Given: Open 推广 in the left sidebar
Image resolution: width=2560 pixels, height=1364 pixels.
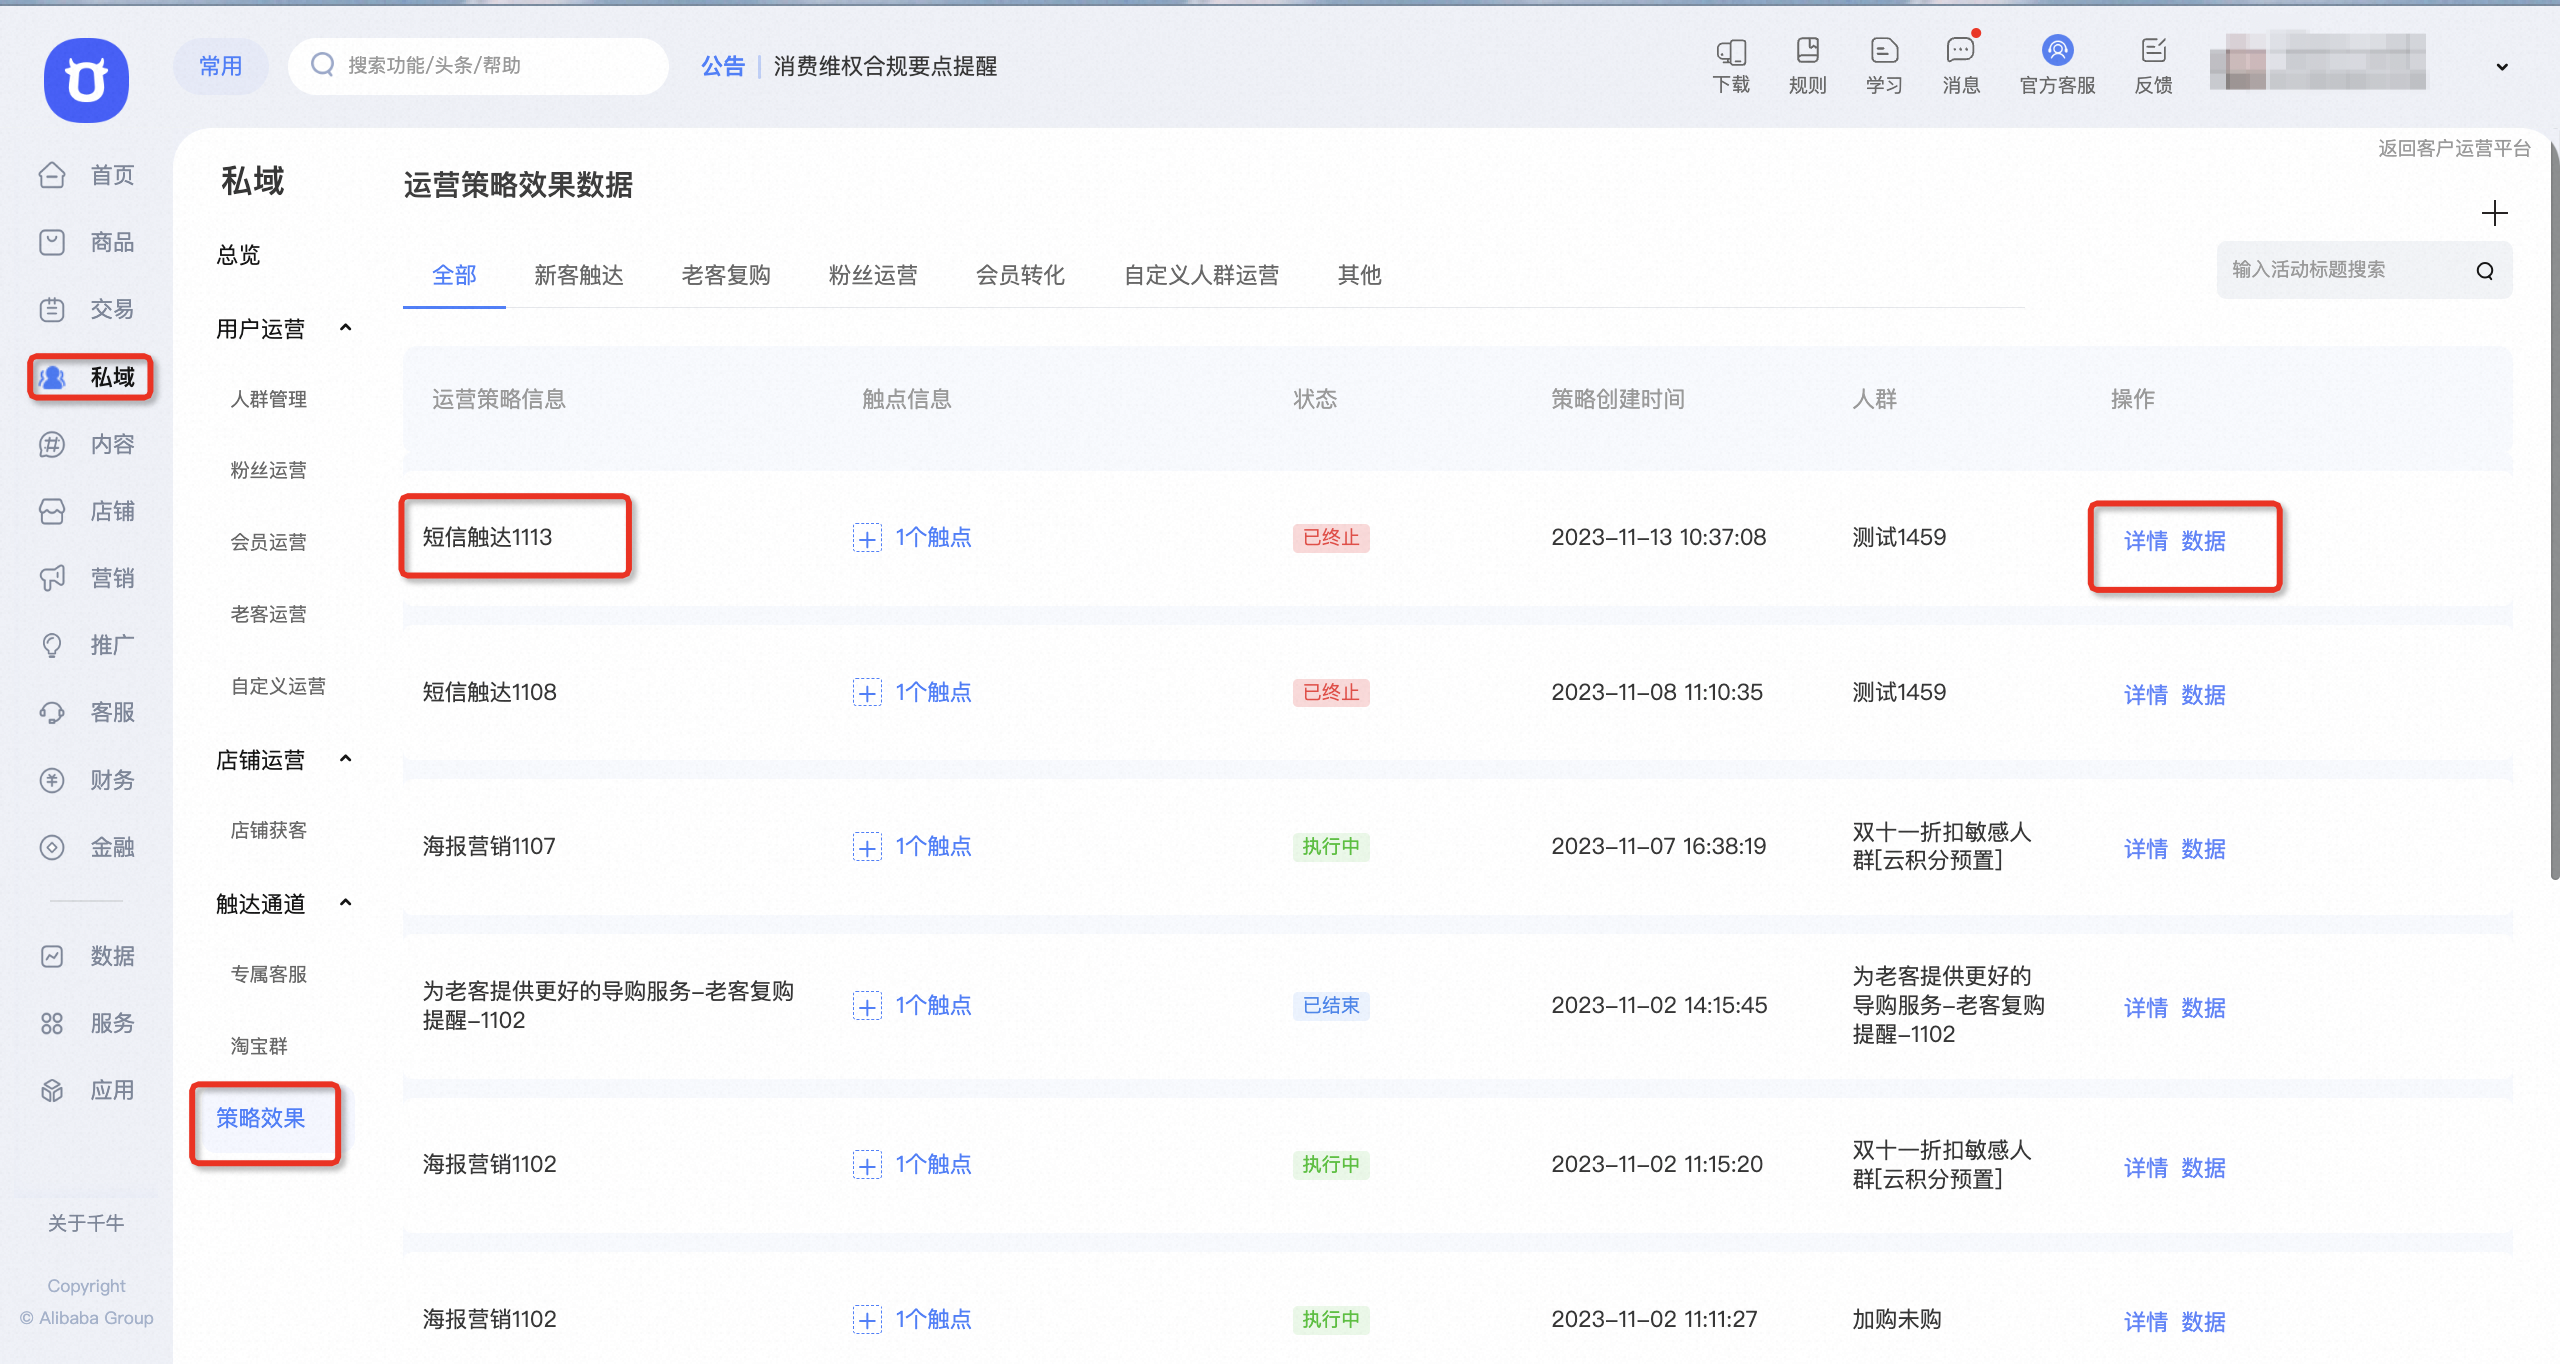Looking at the screenshot, I should [x=87, y=645].
